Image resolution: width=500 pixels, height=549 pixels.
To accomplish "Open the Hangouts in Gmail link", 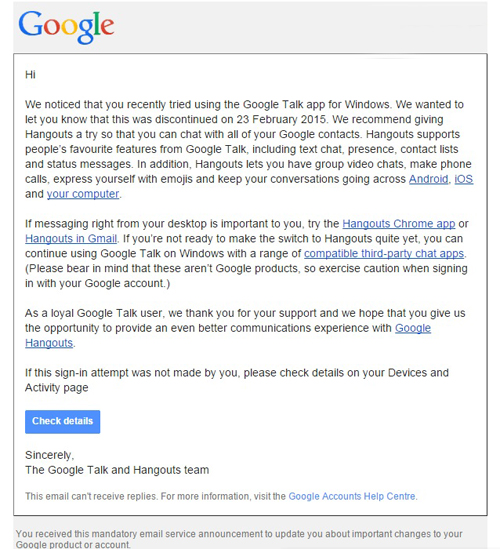I will coord(71,239).
